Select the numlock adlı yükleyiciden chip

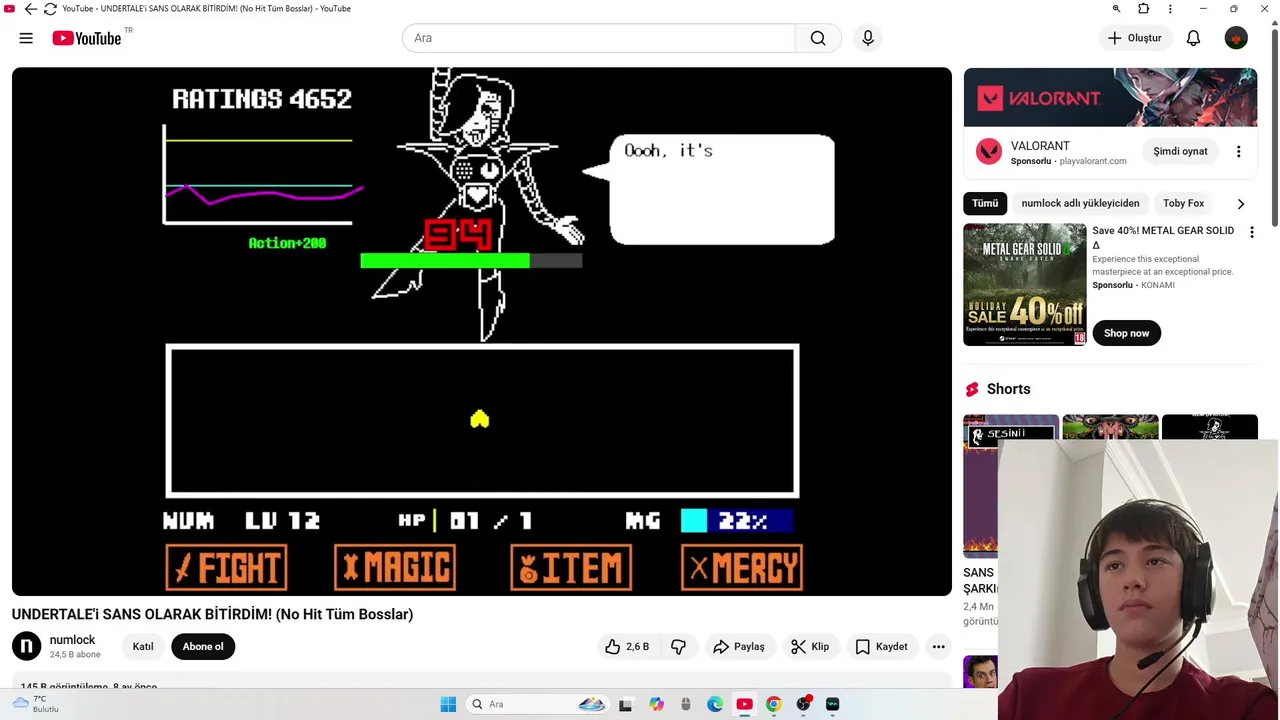pyautogui.click(x=1080, y=203)
